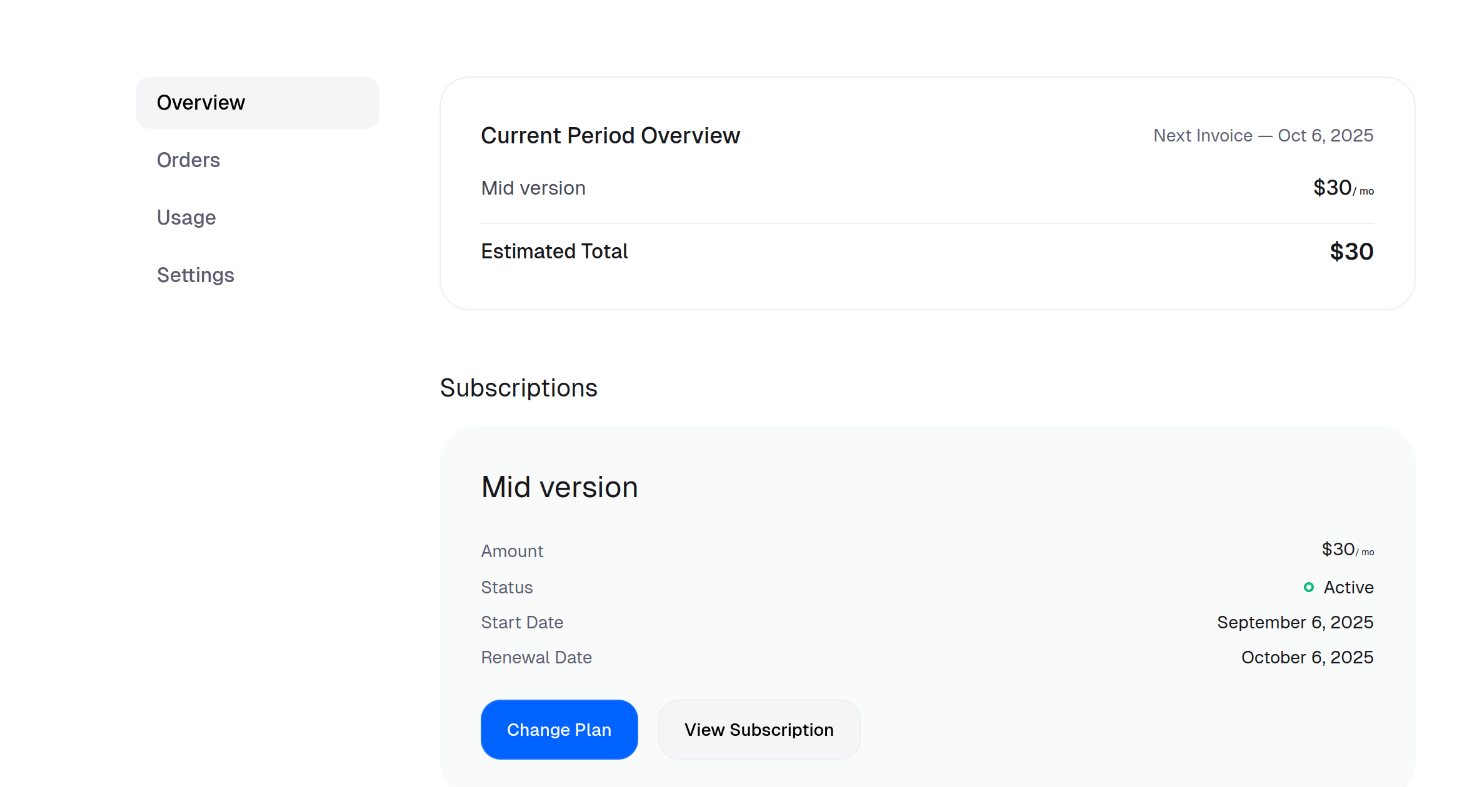Click the September 6, 2025 start date
The width and height of the screenshot is (1482, 787).
1295,622
